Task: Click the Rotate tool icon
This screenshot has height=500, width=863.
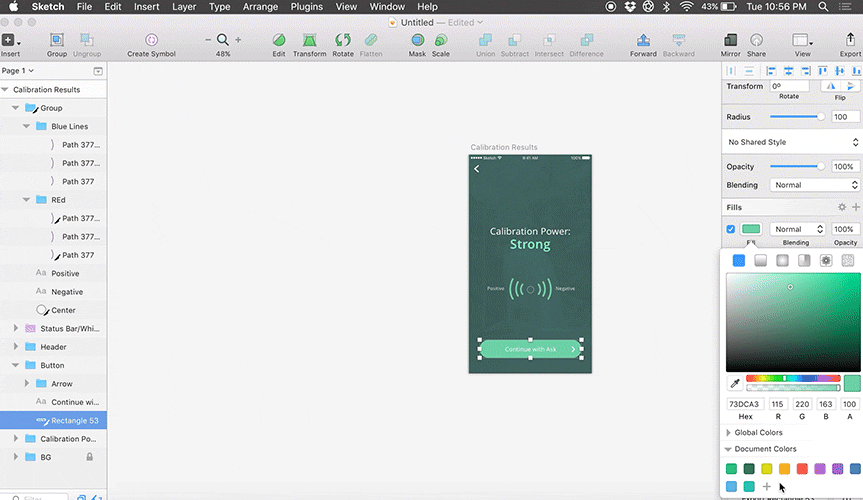Action: click(343, 40)
